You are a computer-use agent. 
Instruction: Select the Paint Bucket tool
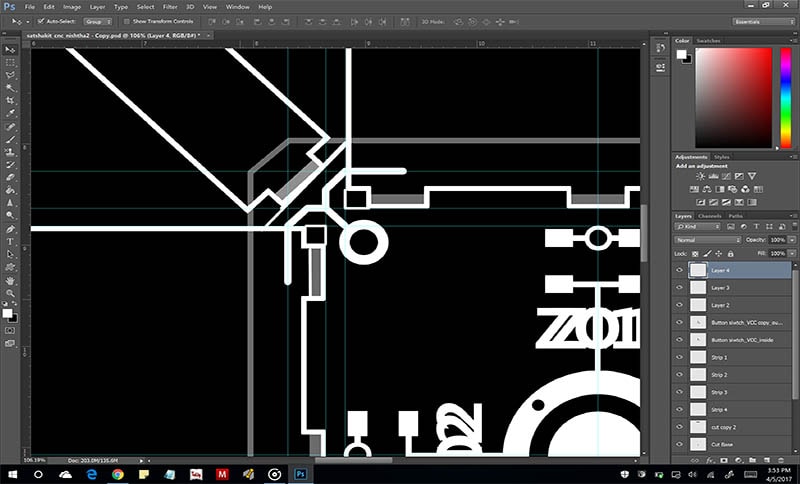pos(10,190)
